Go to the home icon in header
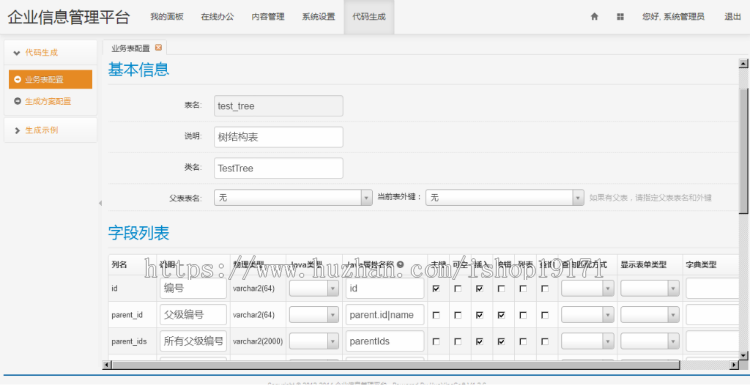The height and width of the screenshot is (385, 750). coord(595,16)
